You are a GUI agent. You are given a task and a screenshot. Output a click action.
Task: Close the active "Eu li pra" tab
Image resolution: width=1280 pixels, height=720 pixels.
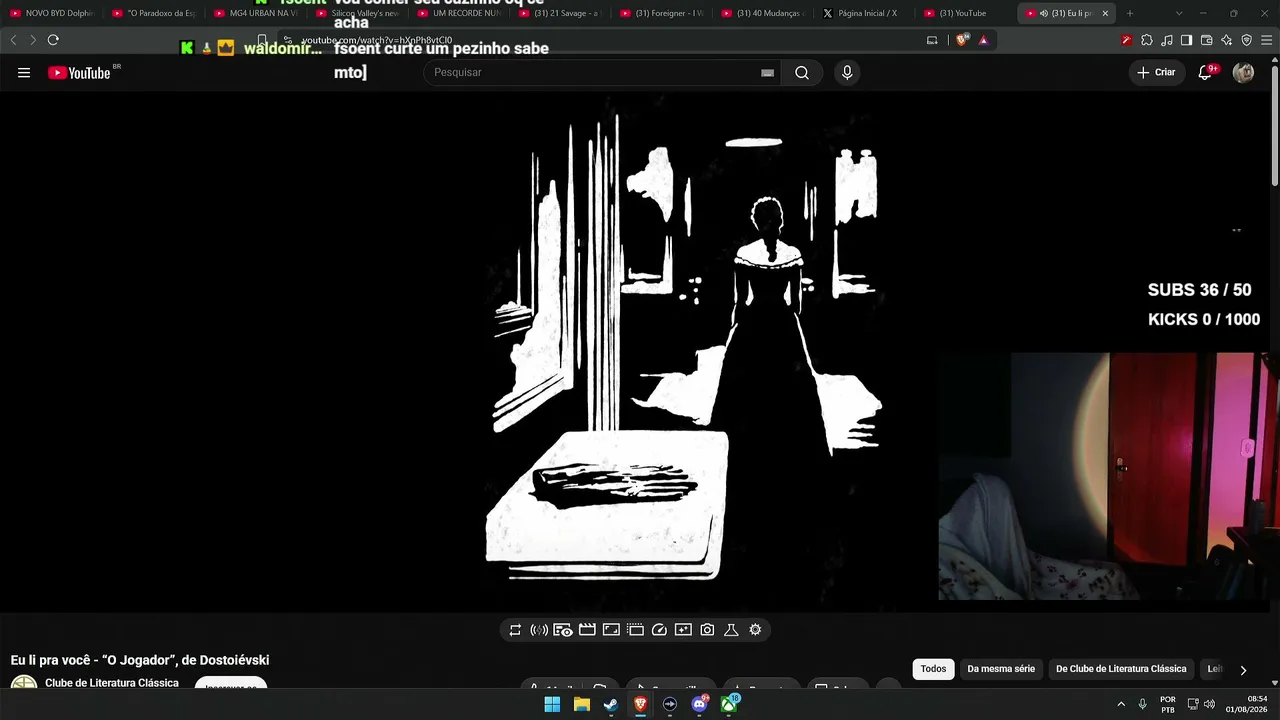[1105, 13]
